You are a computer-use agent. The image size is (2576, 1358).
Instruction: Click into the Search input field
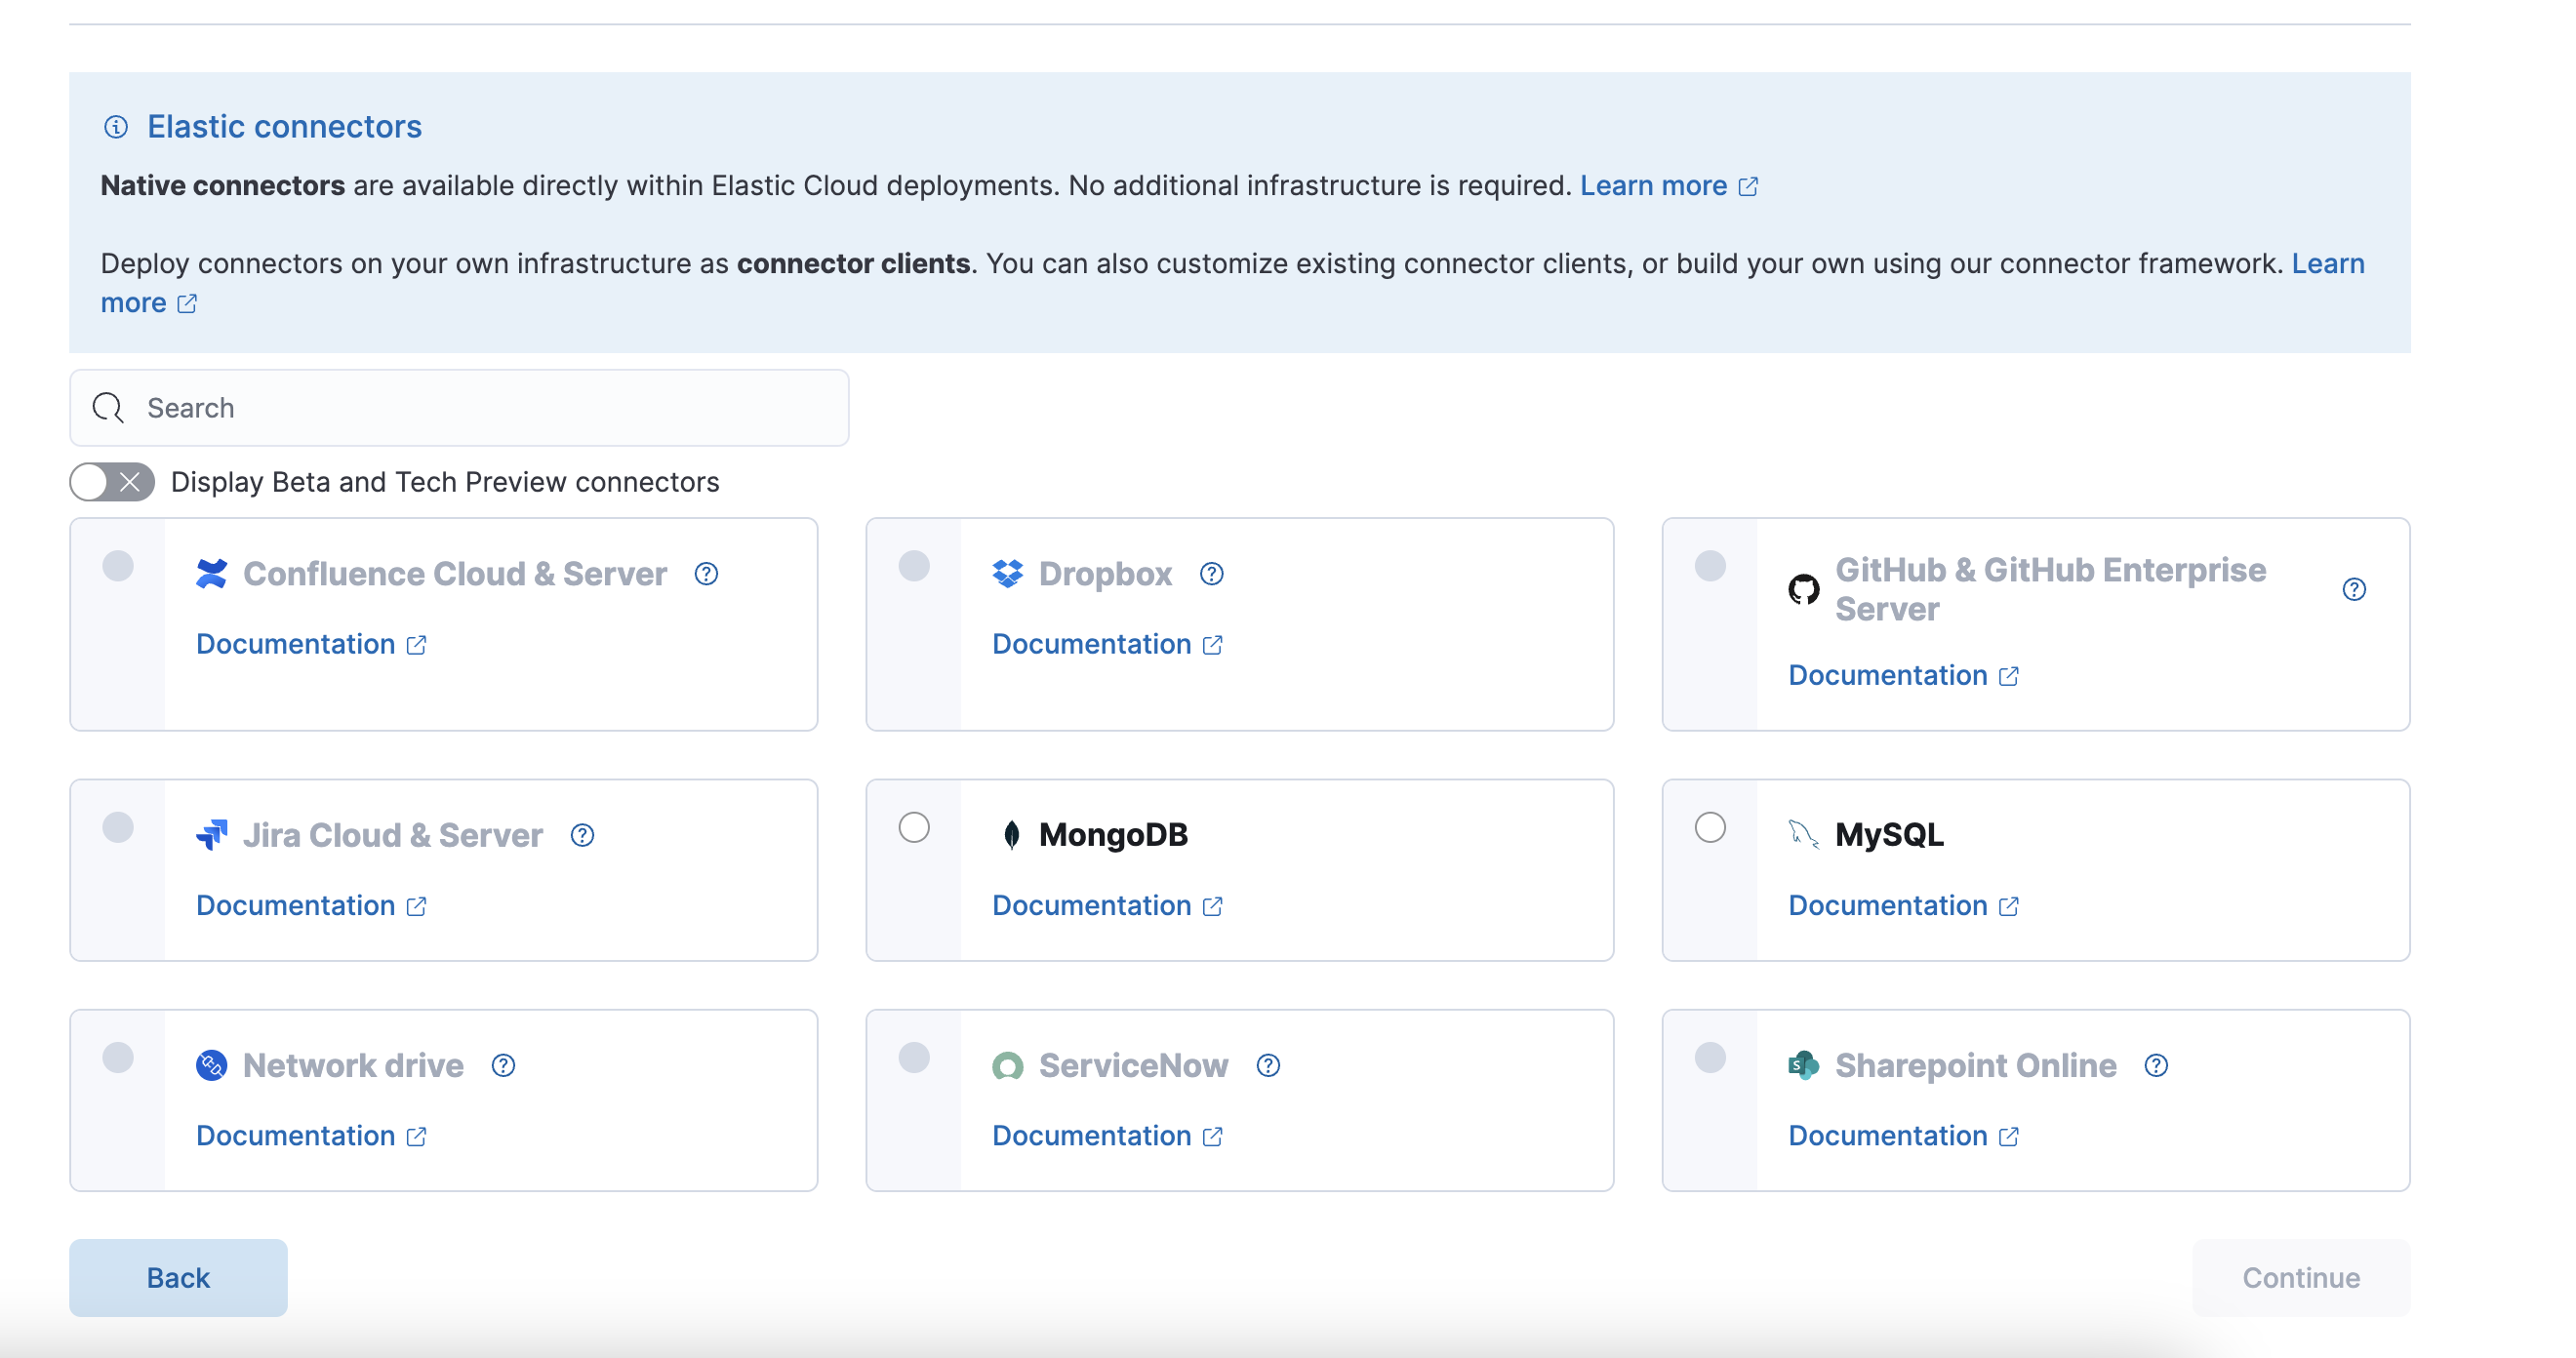click(459, 408)
